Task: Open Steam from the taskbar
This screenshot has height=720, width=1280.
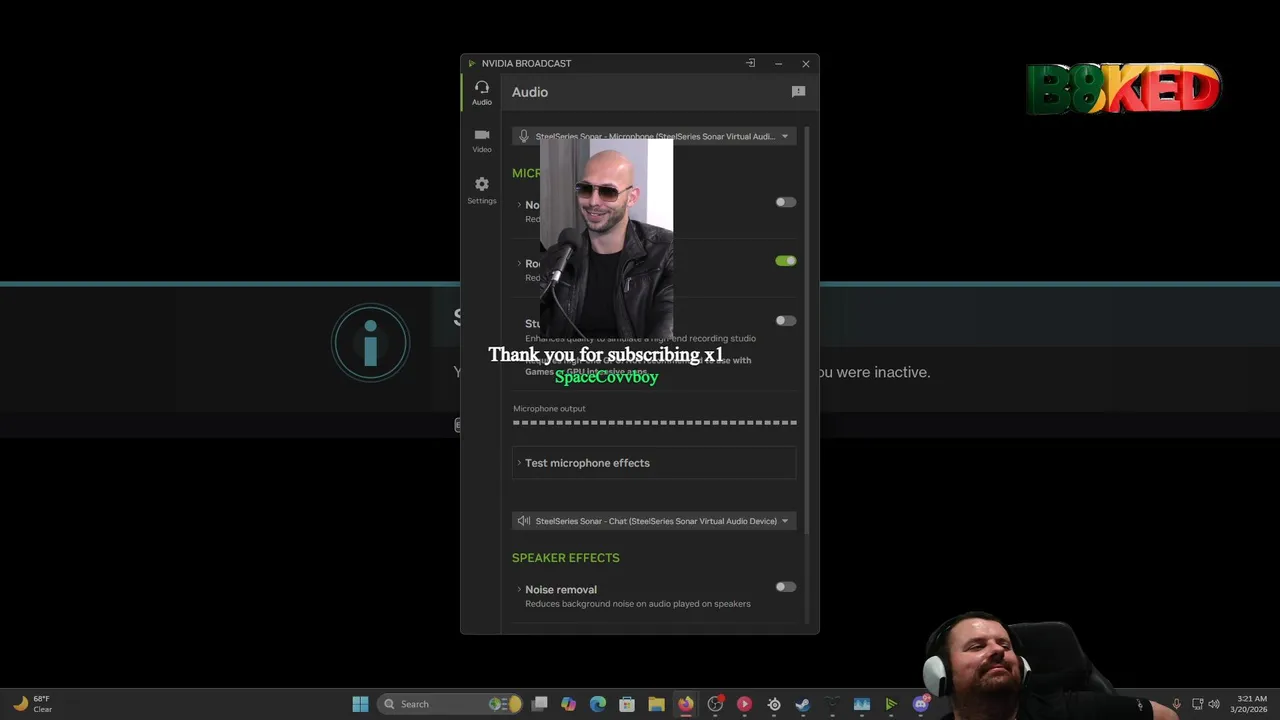Action: point(802,704)
